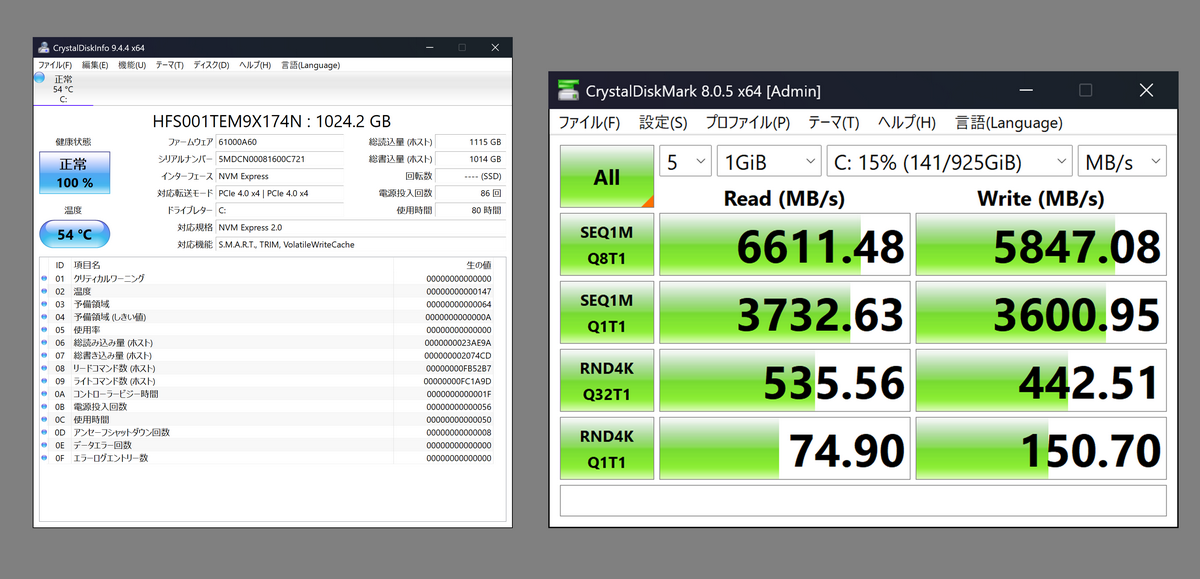Start the RND4K Q1T1 test

[x=607, y=447]
